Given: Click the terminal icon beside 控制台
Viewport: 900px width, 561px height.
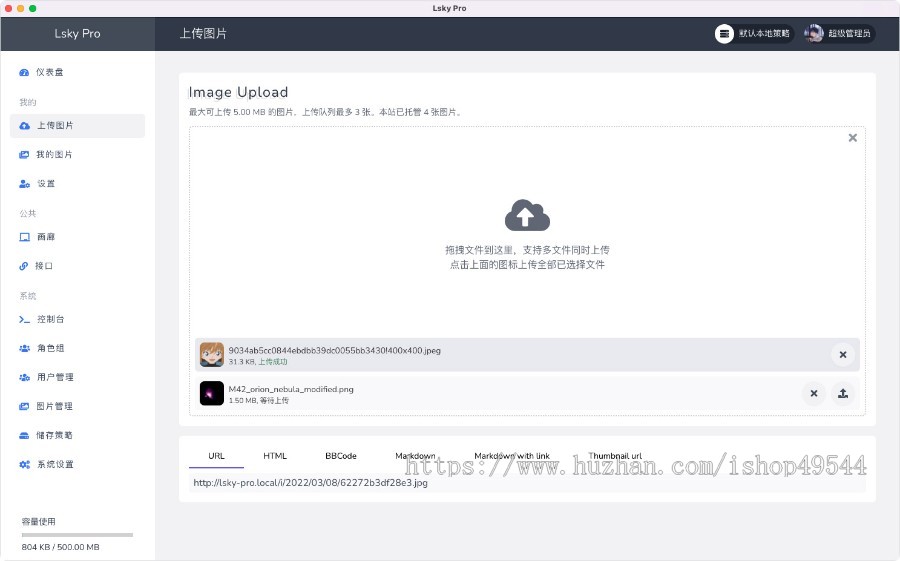Looking at the screenshot, I should pos(25,319).
